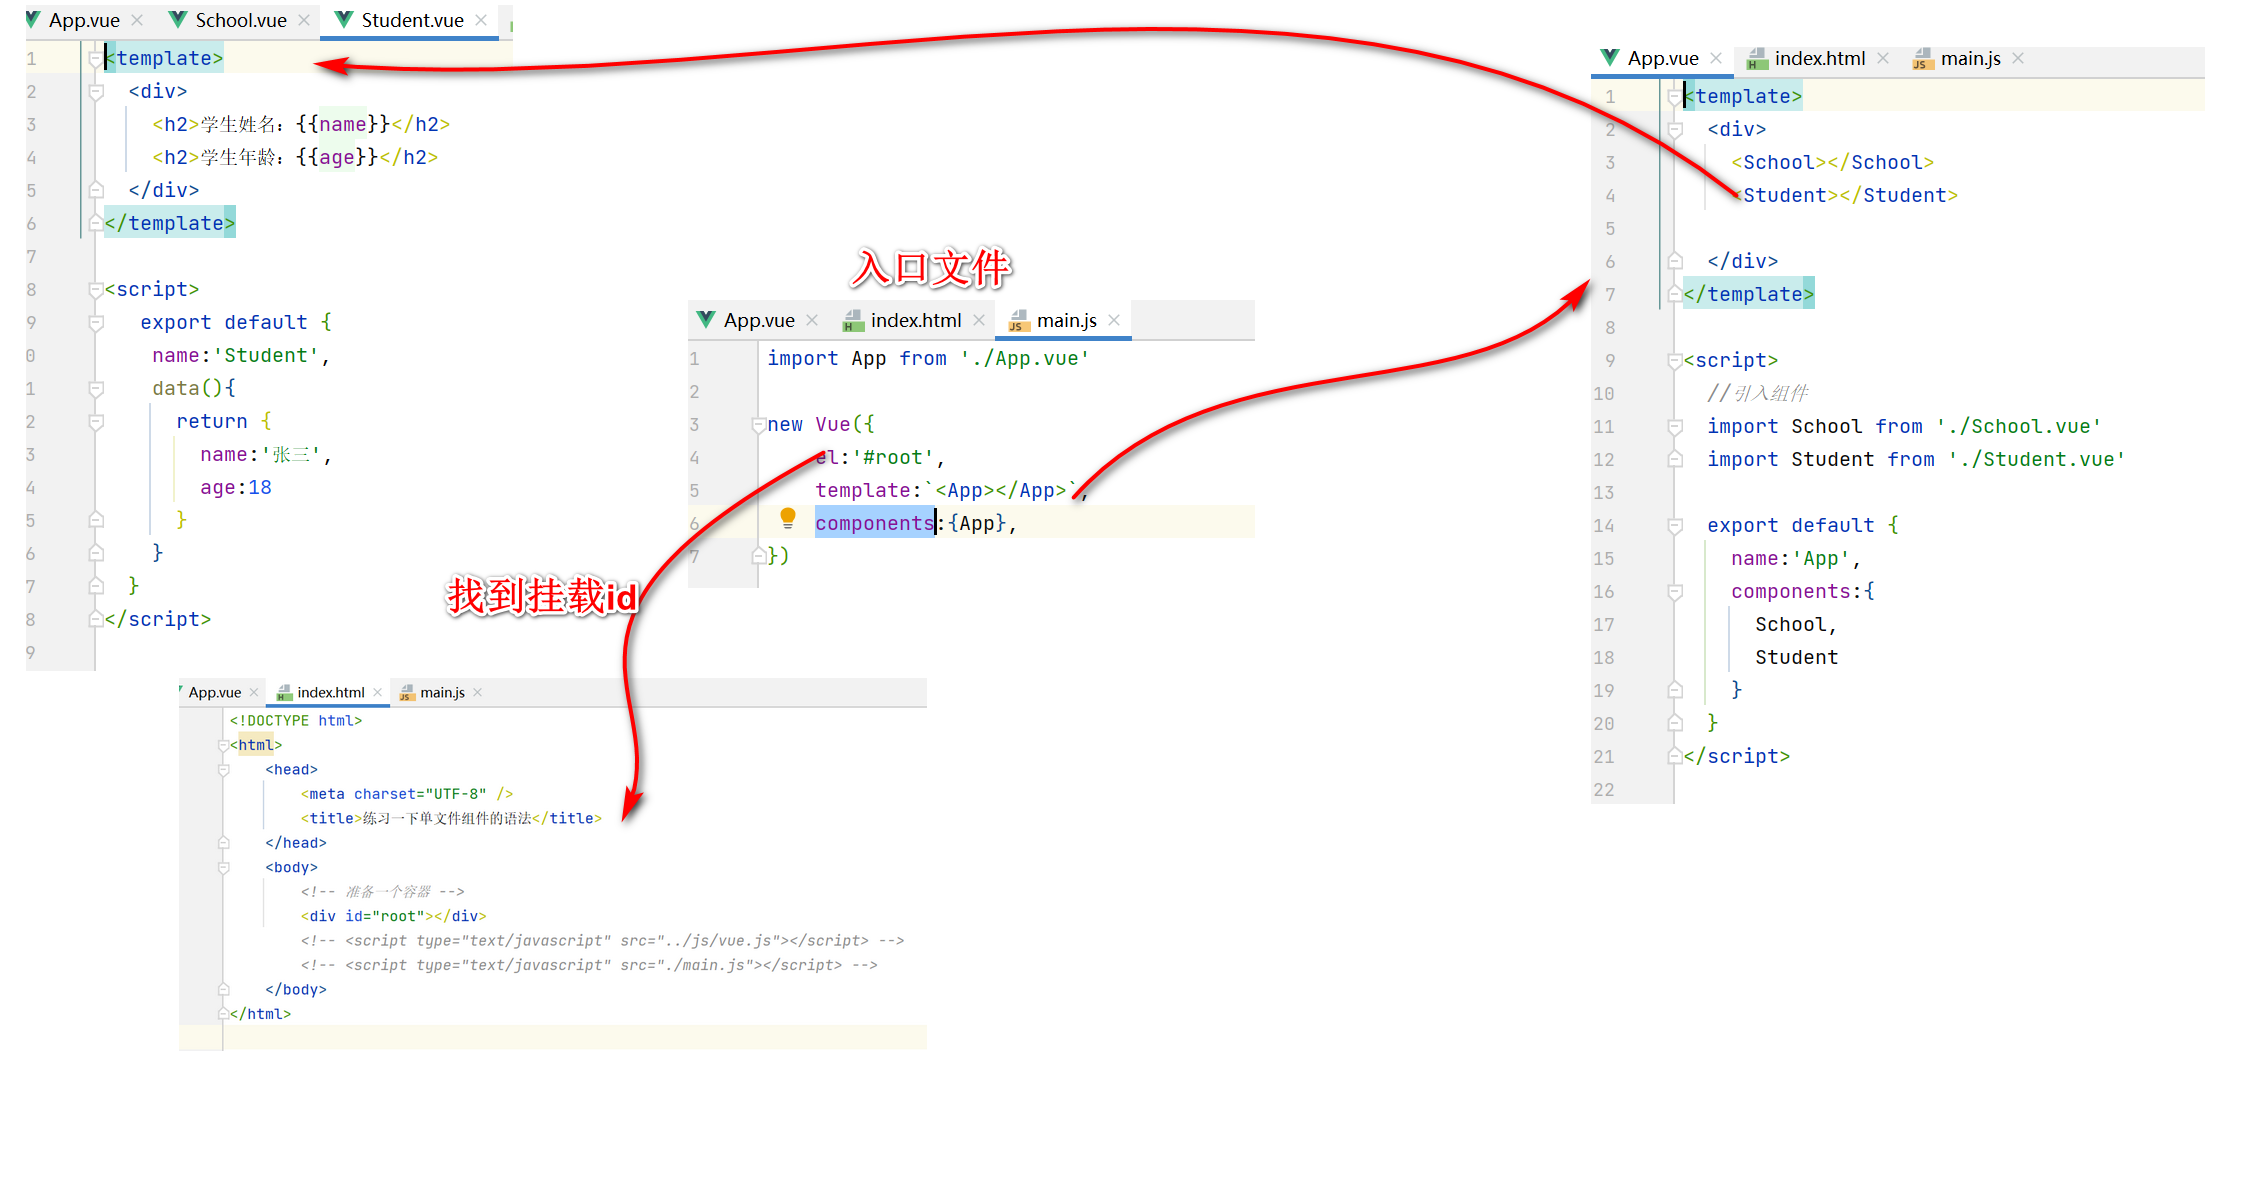Close index.html tab in the DOCTYPE editor

pos(377,692)
